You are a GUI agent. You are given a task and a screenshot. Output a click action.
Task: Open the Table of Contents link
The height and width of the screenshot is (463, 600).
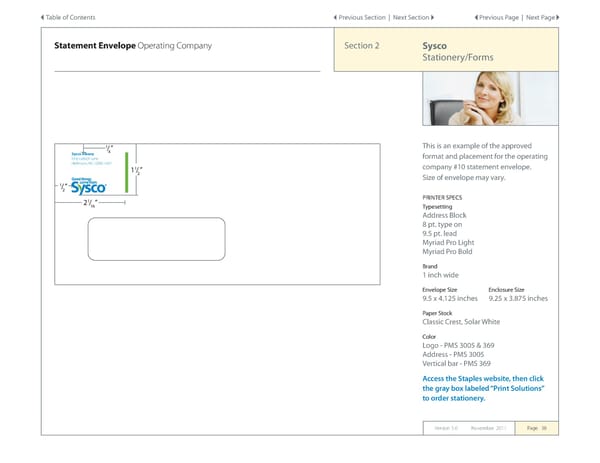tap(71, 18)
